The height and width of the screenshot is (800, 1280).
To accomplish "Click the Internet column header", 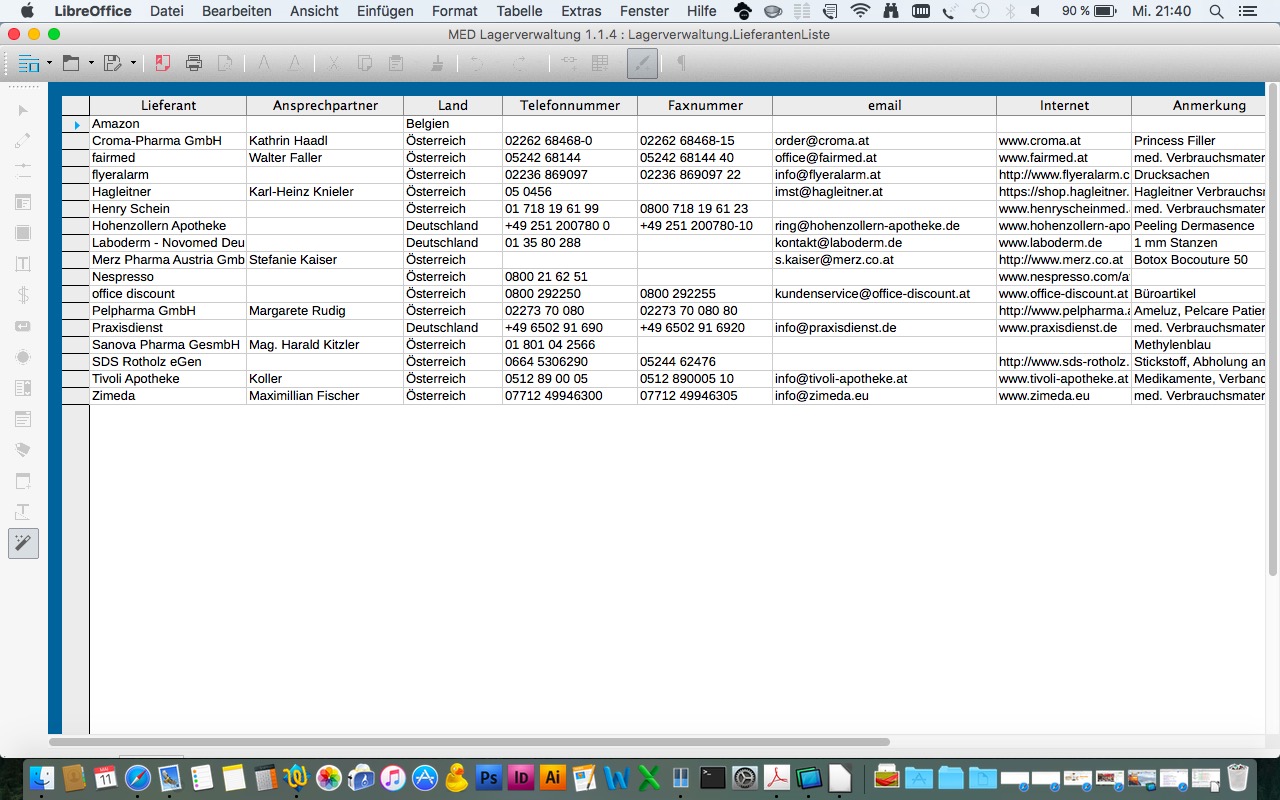I will click(1064, 105).
